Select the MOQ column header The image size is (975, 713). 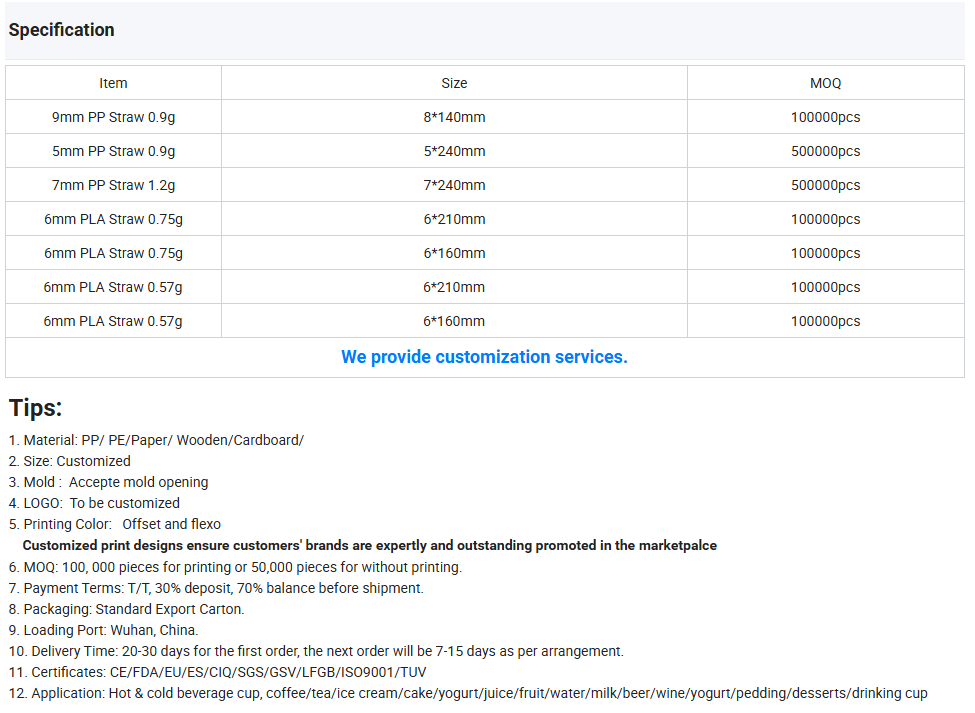pos(825,83)
